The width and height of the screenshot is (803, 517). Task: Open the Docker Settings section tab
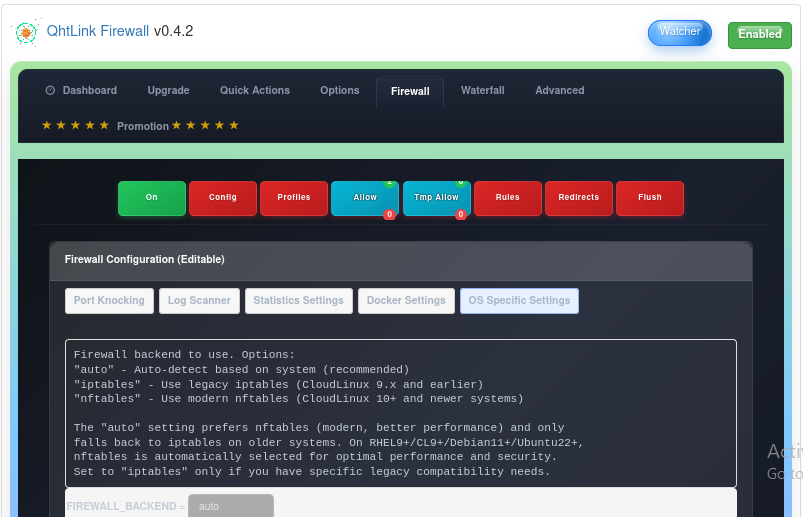click(x=406, y=301)
